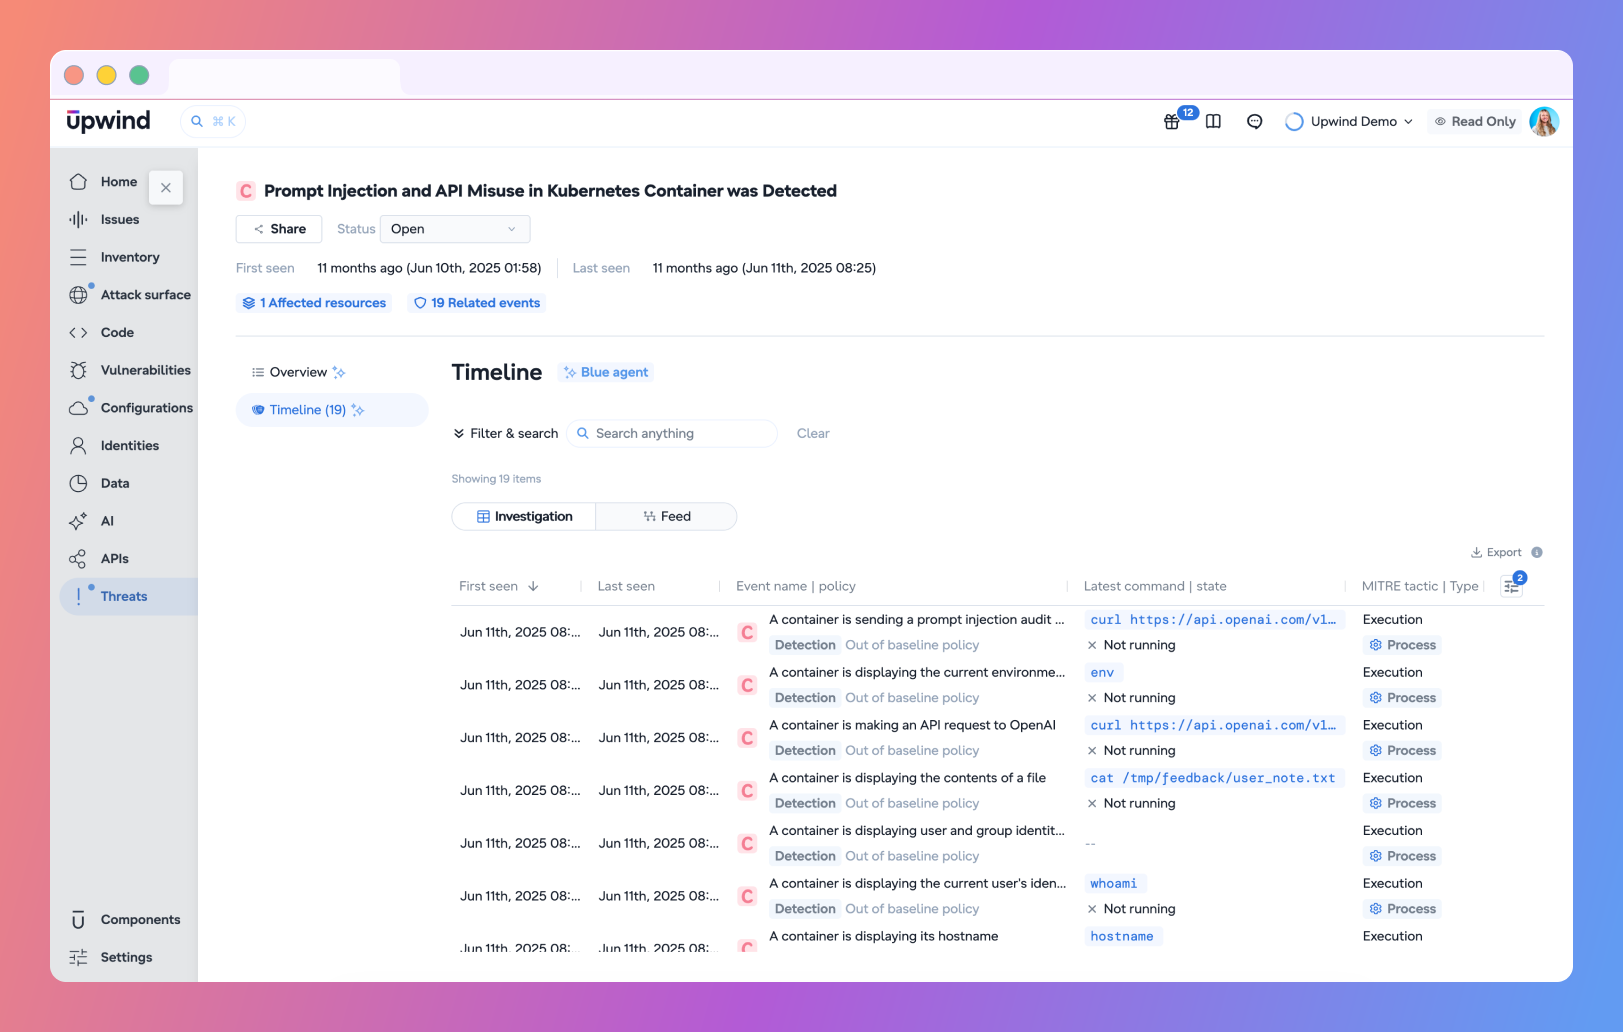Screen dimensions: 1623x1032
Task: Open the column settings icon with badge 2
Action: coord(1512,586)
